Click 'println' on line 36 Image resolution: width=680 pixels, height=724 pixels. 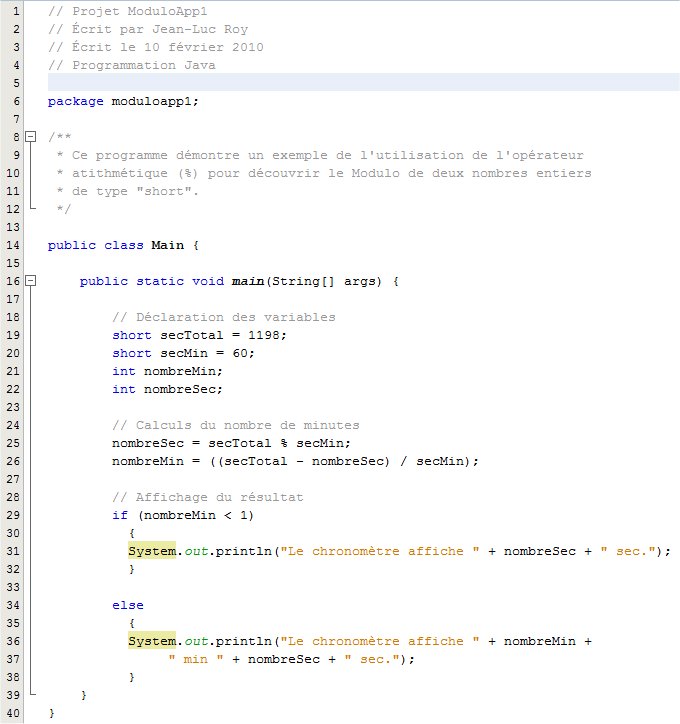(x=244, y=641)
